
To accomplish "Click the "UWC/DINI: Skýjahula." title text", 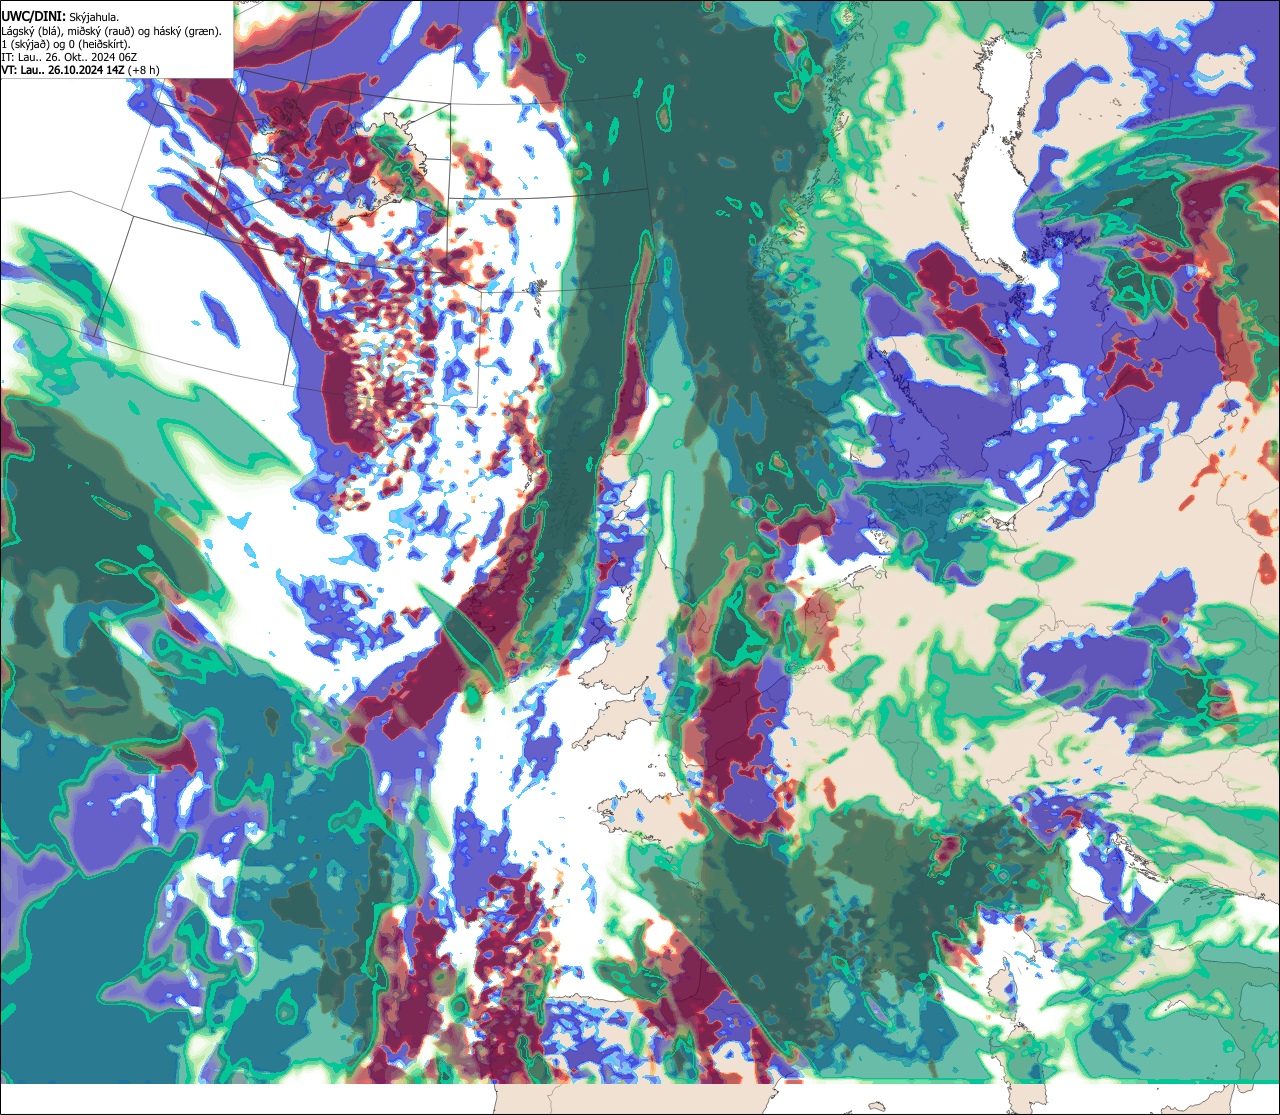I will [61, 16].
